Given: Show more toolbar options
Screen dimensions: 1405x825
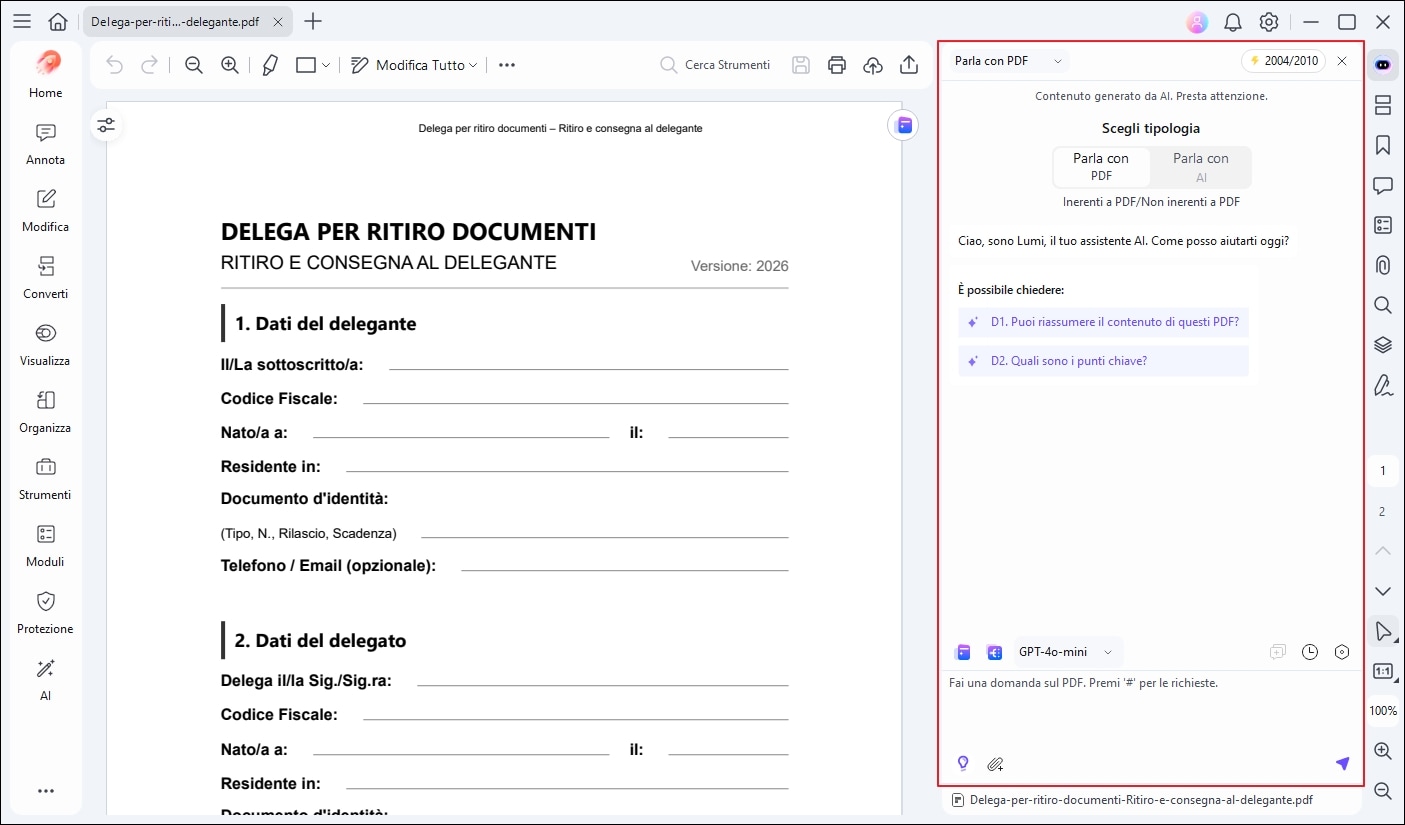Looking at the screenshot, I should 507,65.
